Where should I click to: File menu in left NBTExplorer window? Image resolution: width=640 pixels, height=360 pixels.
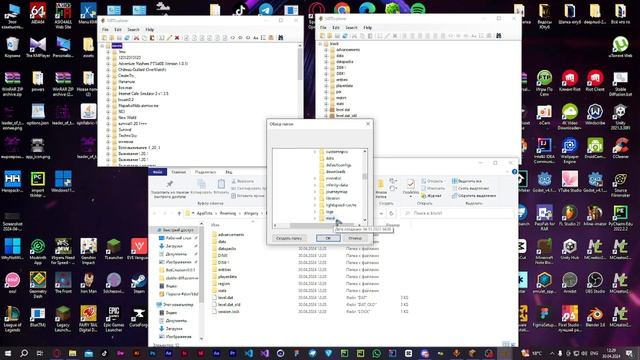(105, 30)
